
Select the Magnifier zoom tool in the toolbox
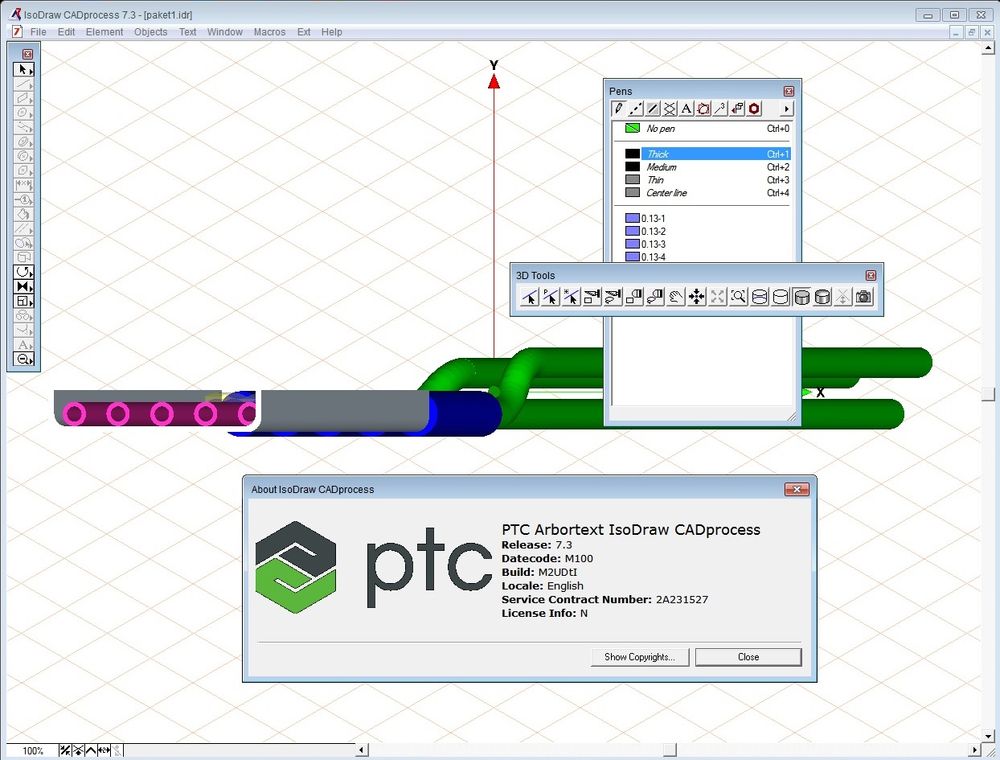click(23, 360)
